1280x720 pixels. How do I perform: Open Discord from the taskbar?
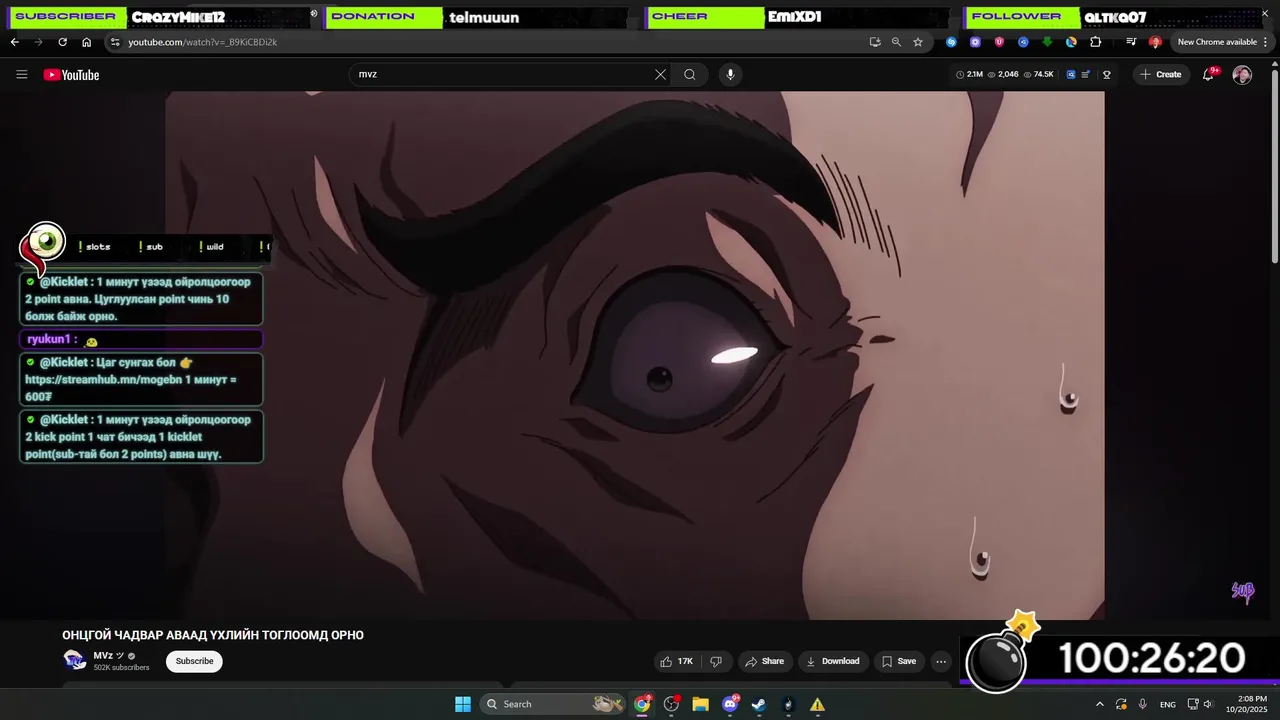click(730, 704)
